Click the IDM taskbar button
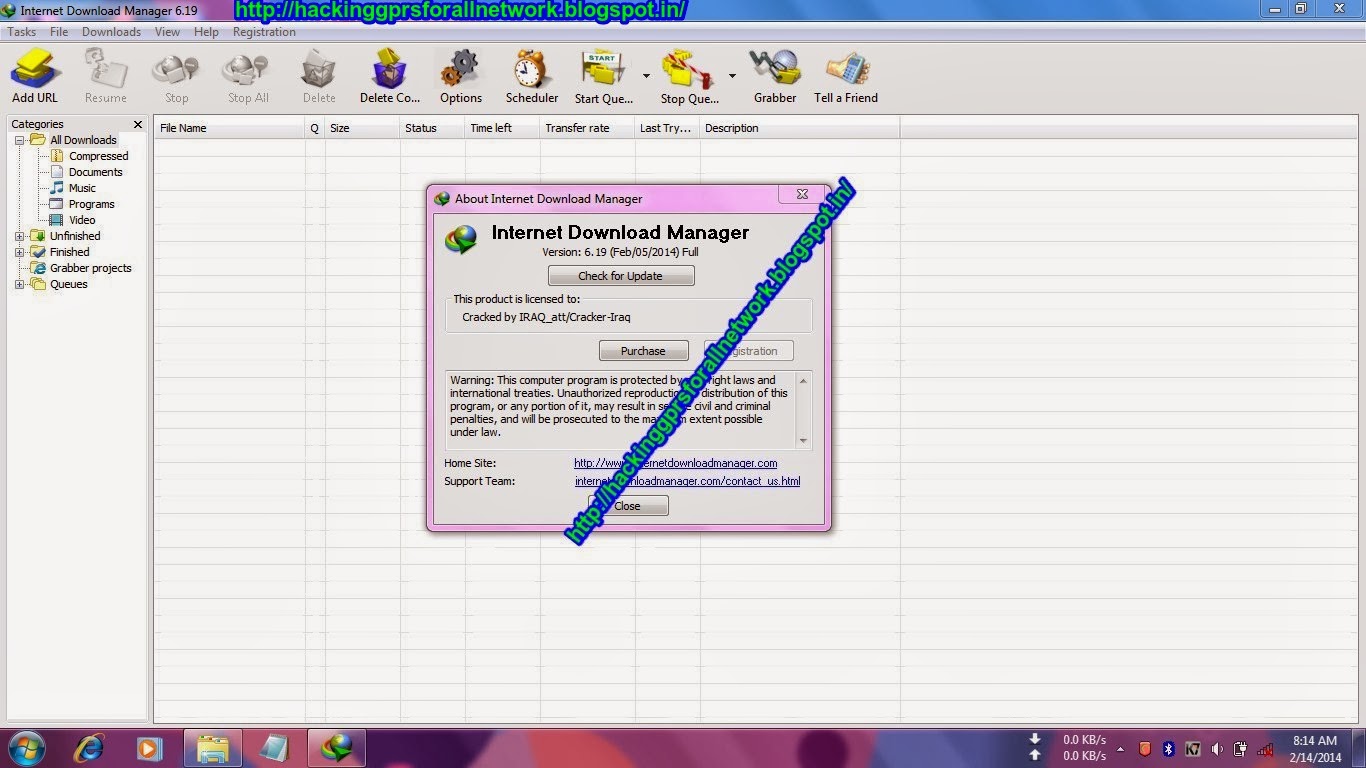Screen dimensions: 1366x768 pyautogui.click(x=335, y=748)
